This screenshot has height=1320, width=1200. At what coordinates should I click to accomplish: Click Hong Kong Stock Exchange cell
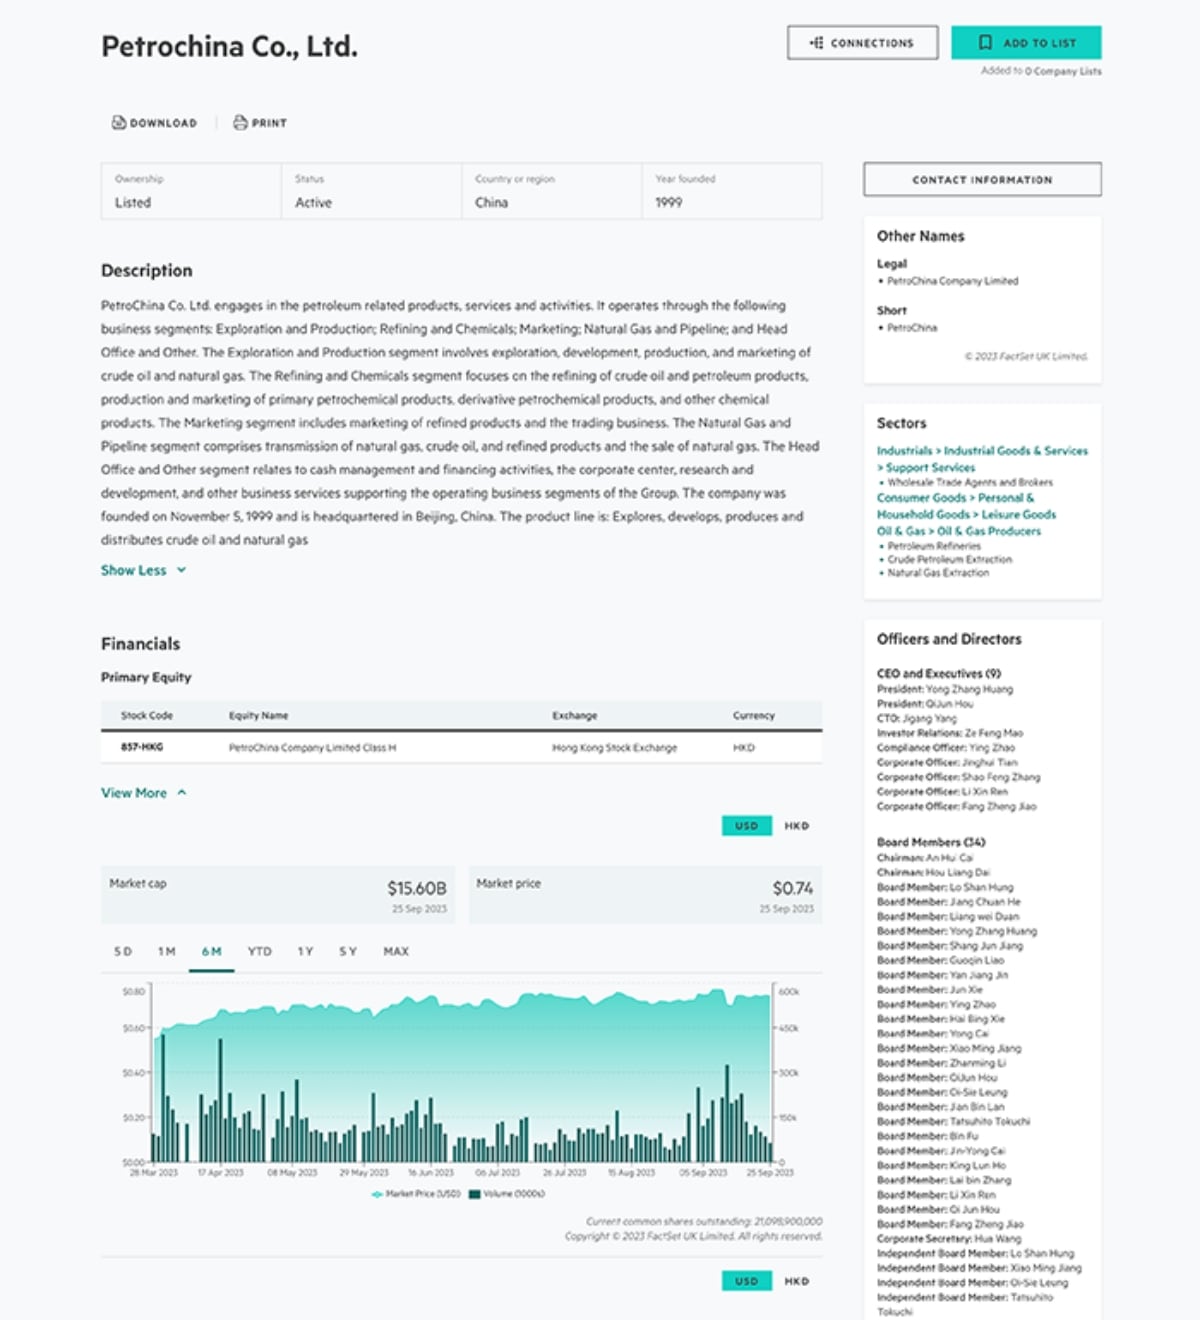(614, 748)
